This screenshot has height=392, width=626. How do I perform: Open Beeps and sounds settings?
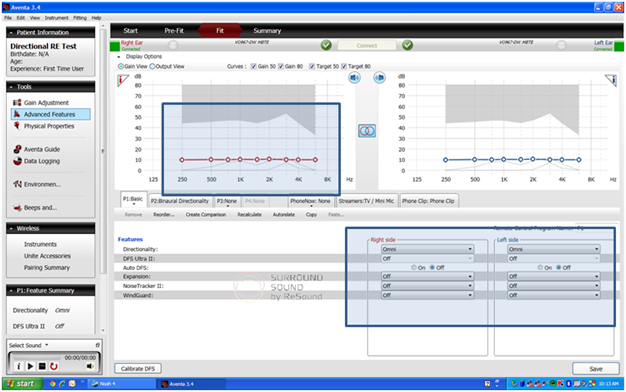coord(40,208)
